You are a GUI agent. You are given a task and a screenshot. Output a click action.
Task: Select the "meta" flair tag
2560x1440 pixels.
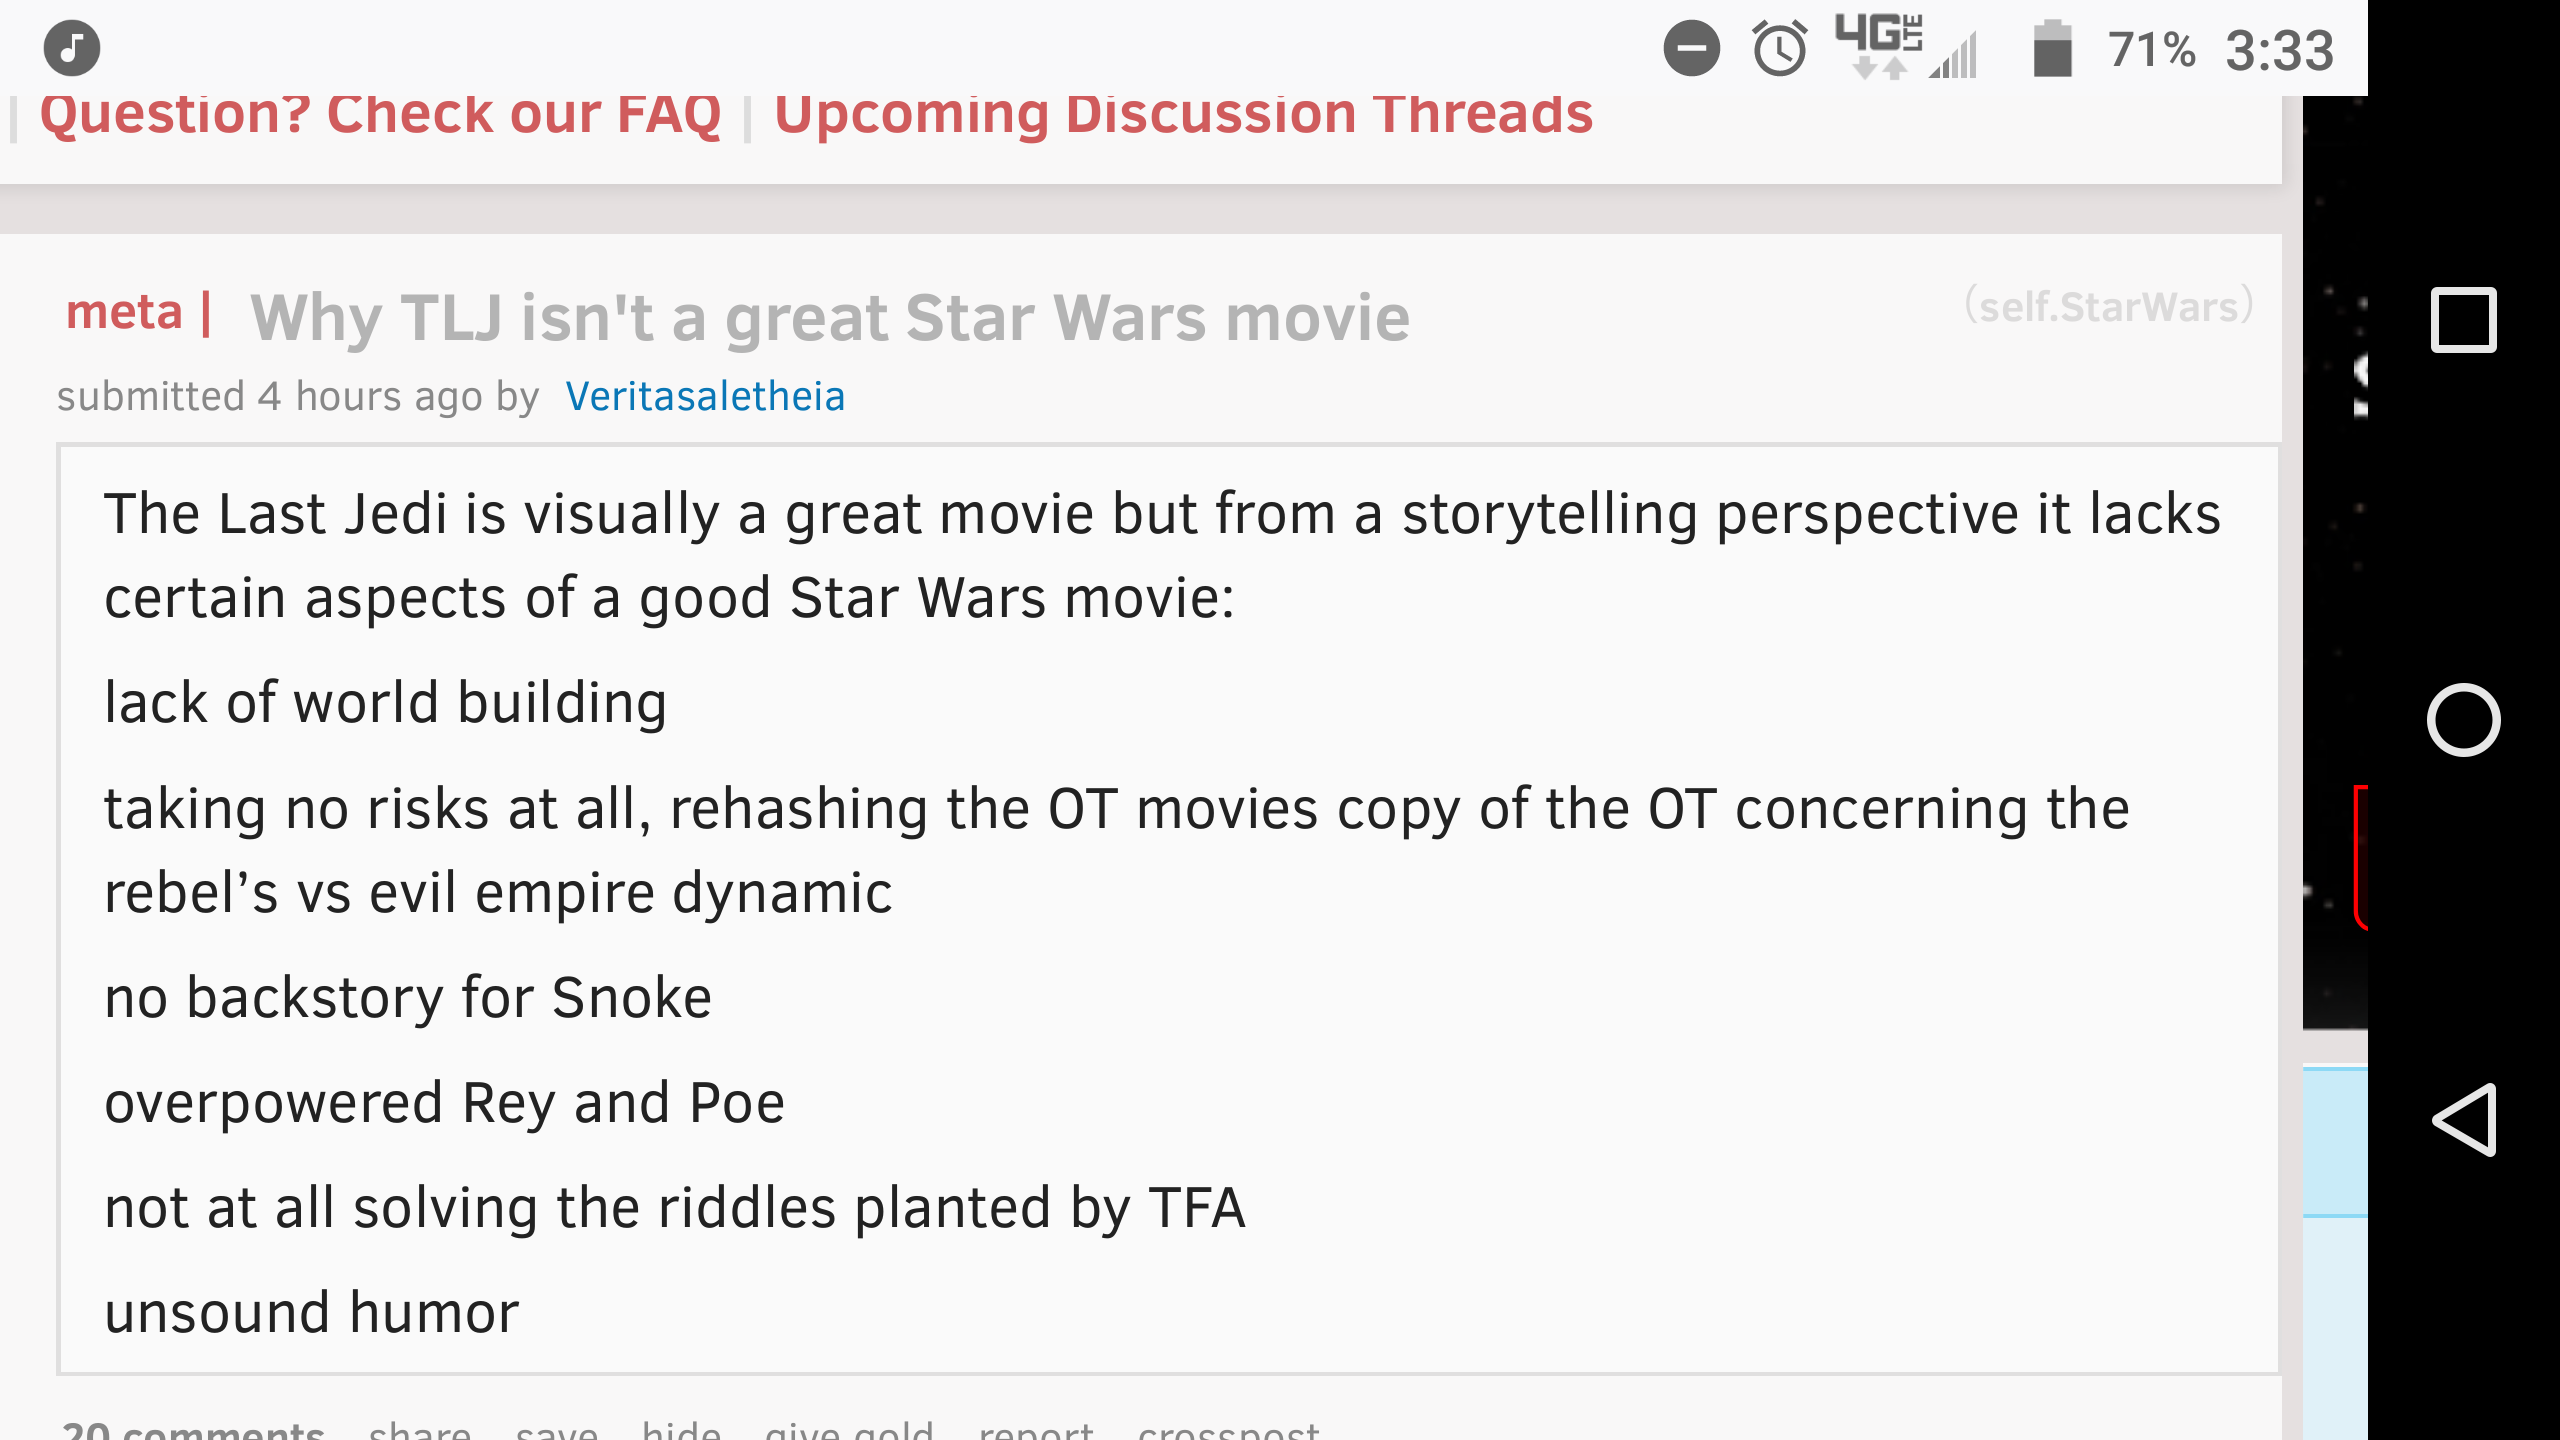[x=125, y=312]
